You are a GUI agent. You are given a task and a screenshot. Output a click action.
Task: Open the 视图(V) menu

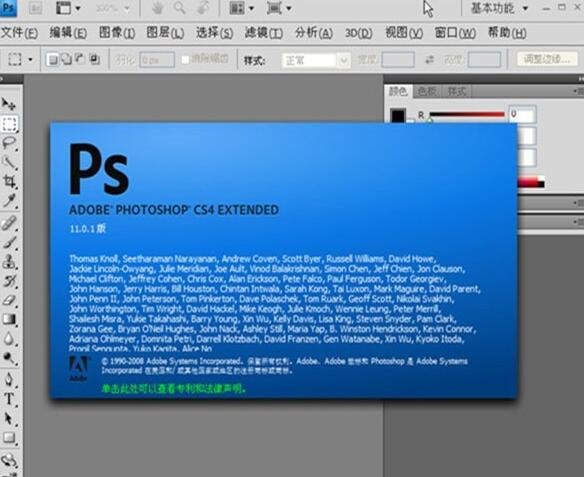tap(404, 33)
